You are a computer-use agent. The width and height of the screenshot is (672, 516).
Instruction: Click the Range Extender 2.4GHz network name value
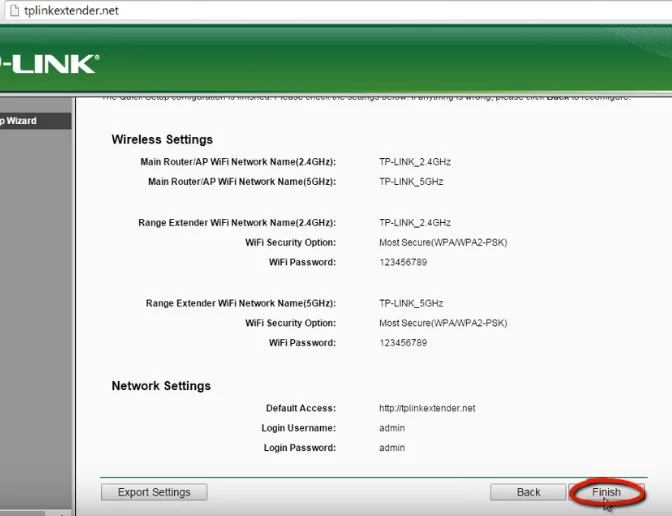pyautogui.click(x=414, y=223)
